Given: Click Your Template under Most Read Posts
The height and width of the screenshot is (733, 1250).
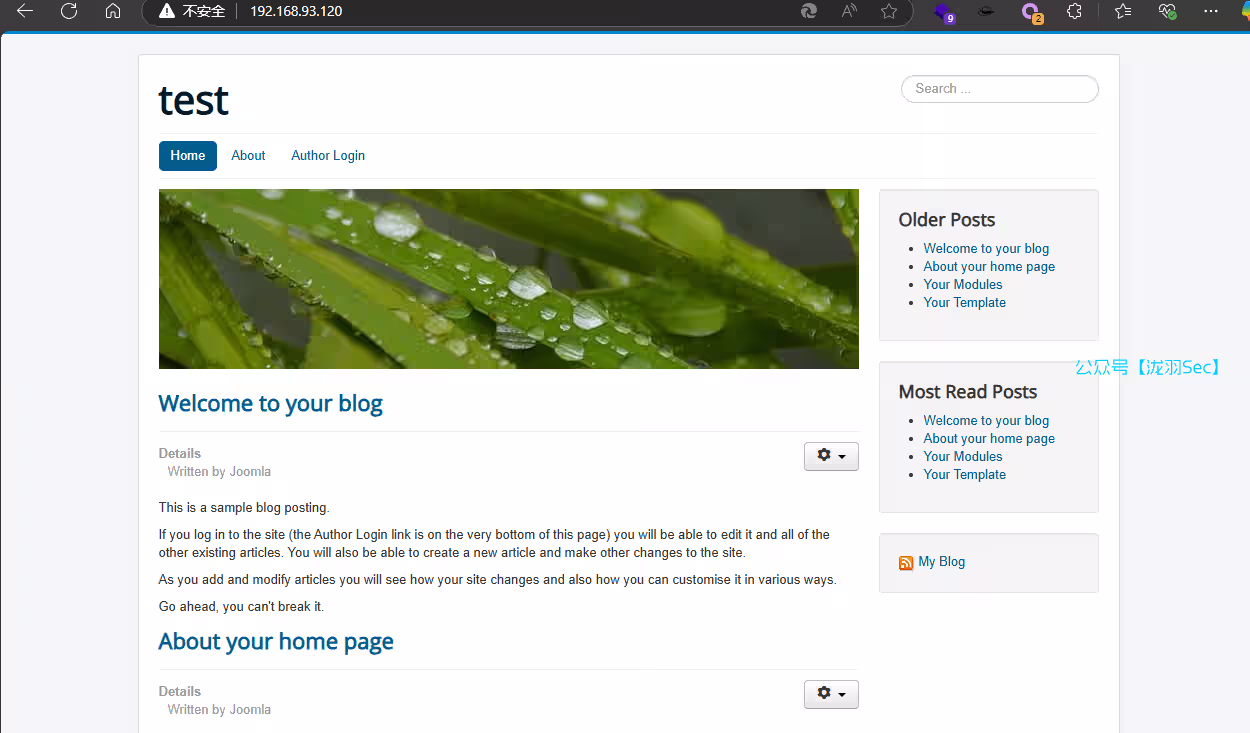Looking at the screenshot, I should (964, 475).
